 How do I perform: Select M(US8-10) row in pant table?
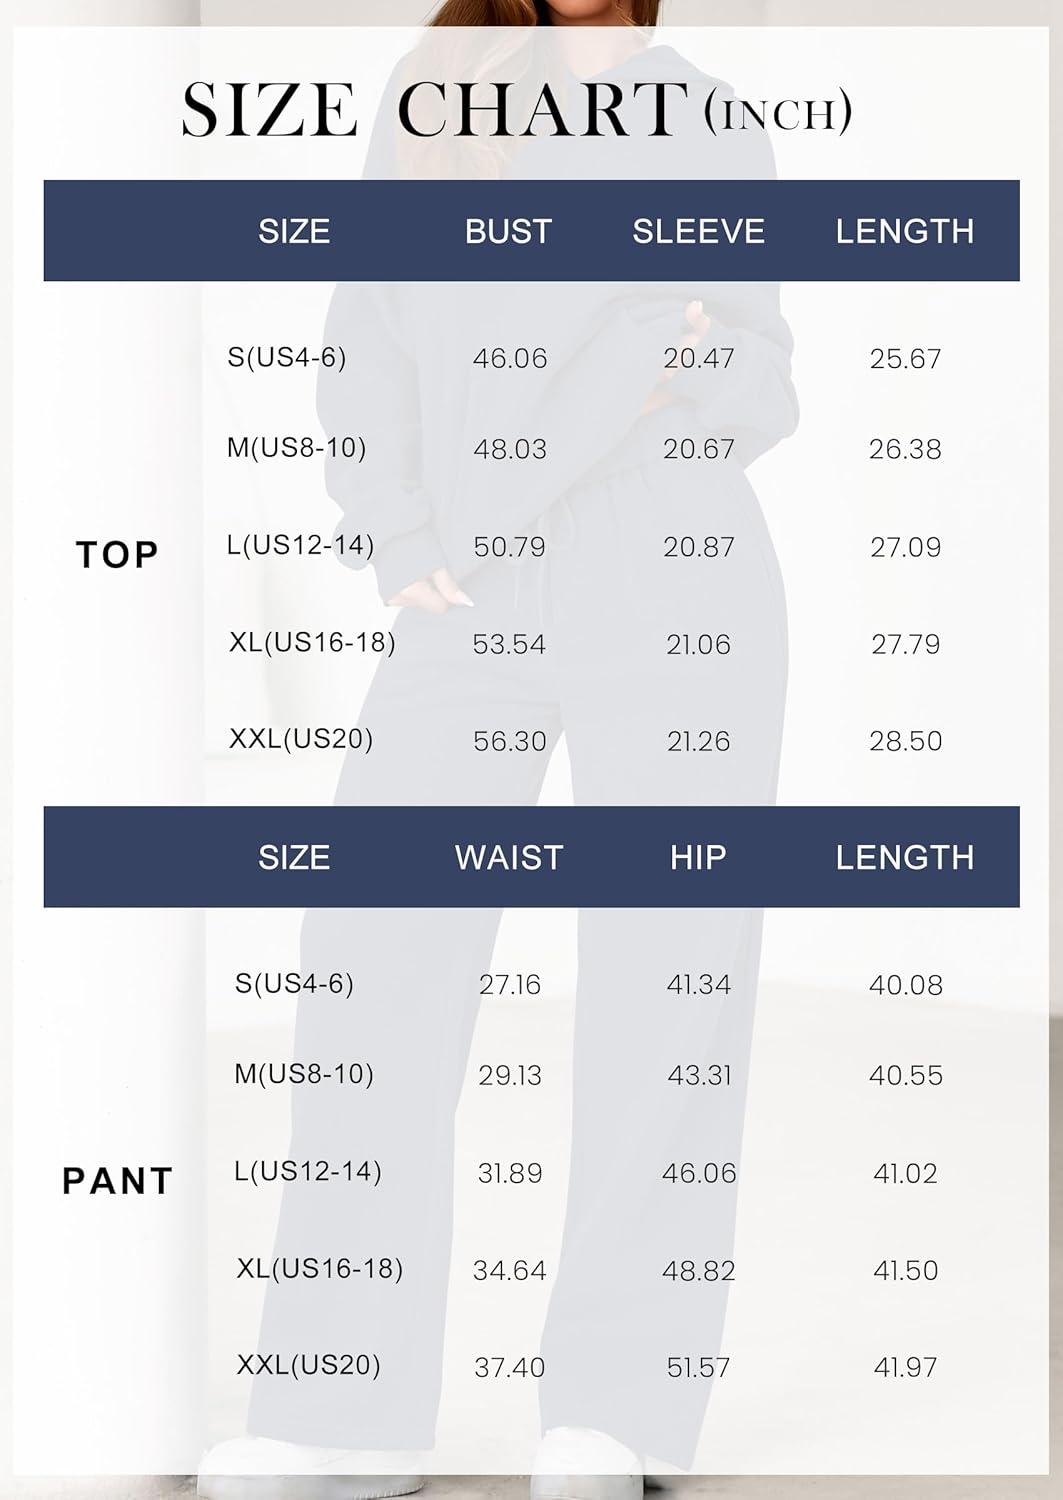[304, 1074]
